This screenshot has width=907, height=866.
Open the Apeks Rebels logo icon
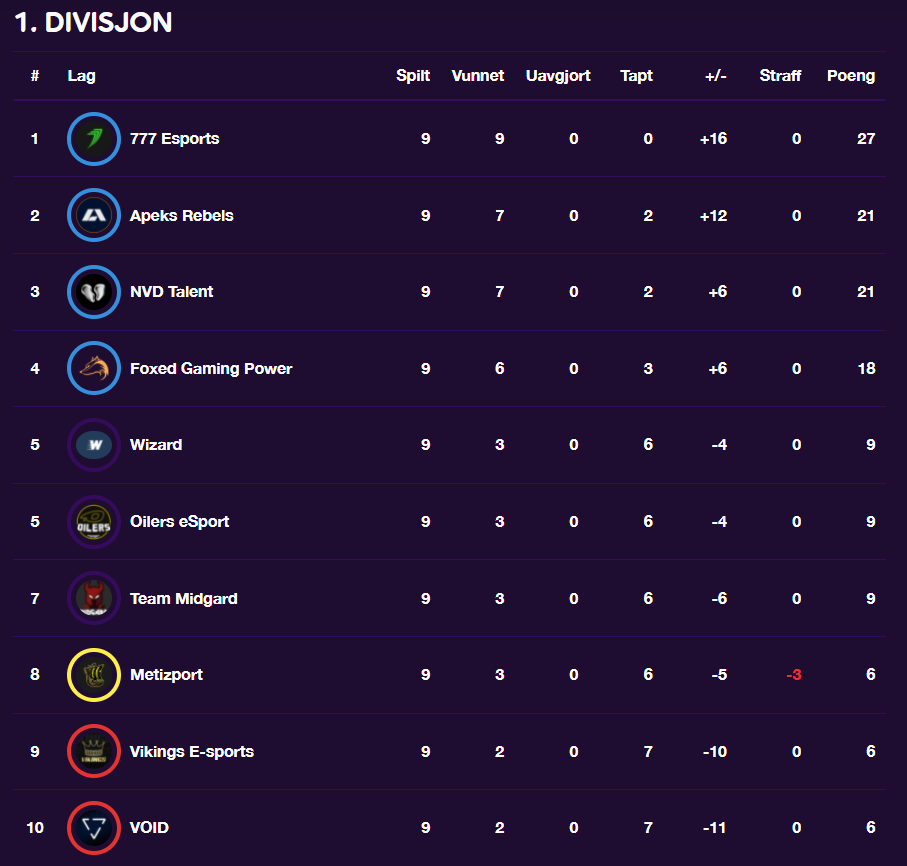point(93,215)
